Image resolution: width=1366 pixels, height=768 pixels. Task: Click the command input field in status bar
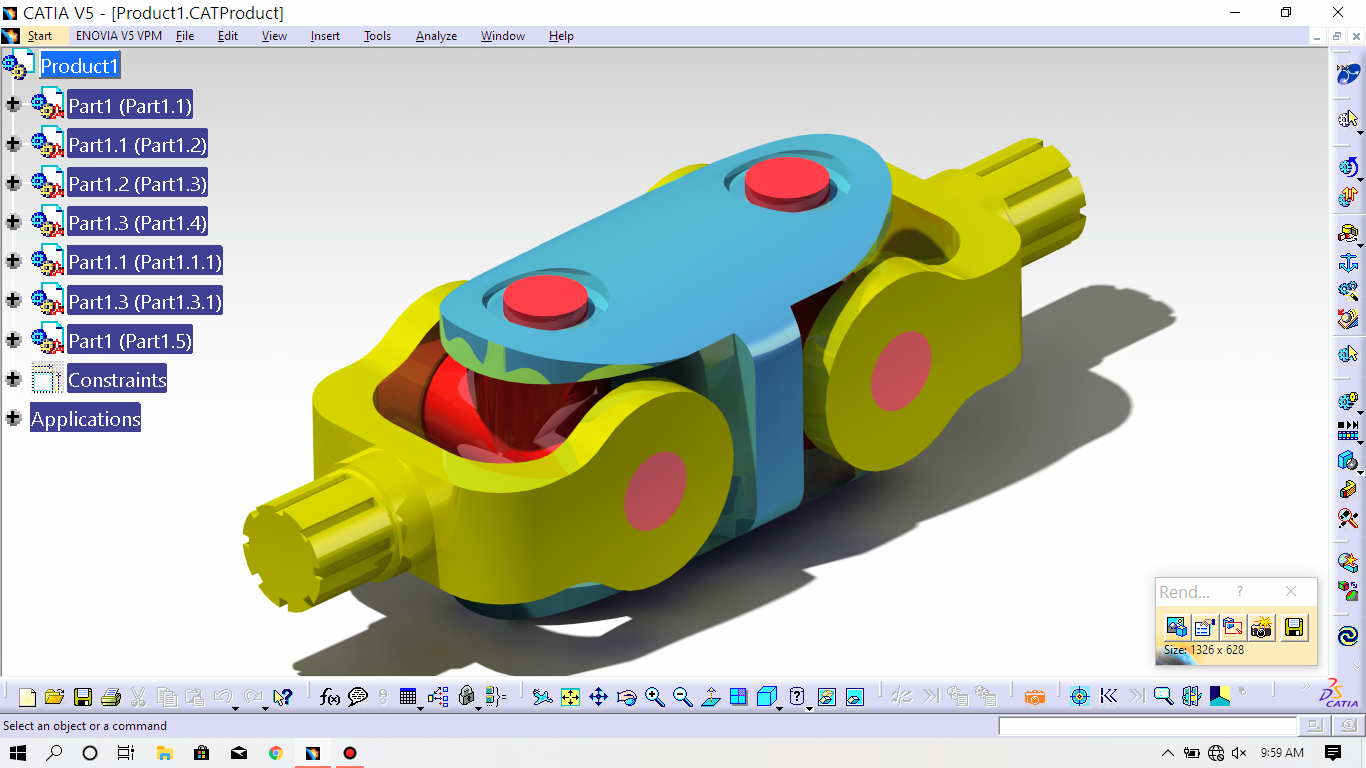[x=1147, y=726]
